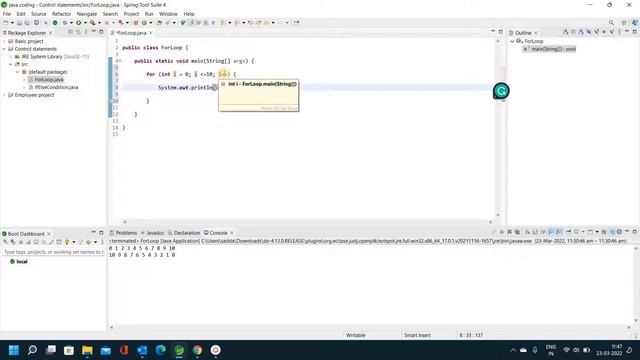
Task: Collapse the Control statements project
Action: point(4,49)
